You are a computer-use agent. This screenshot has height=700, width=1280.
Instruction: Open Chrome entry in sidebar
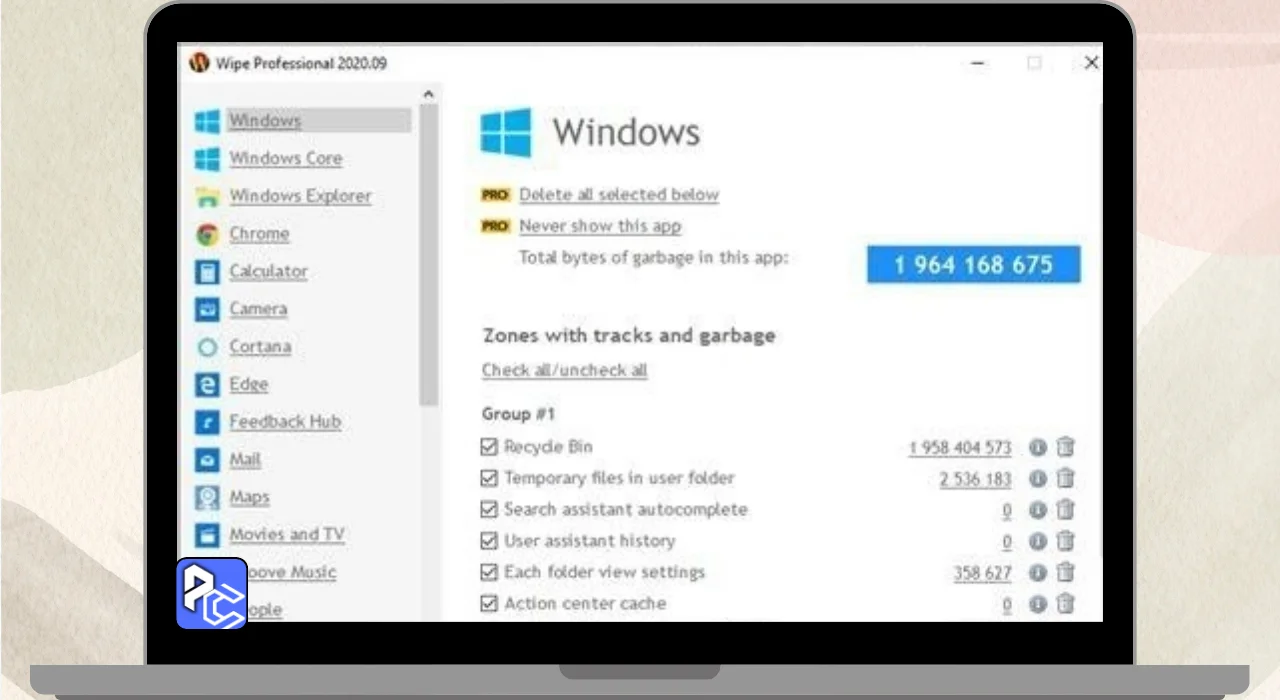point(259,234)
